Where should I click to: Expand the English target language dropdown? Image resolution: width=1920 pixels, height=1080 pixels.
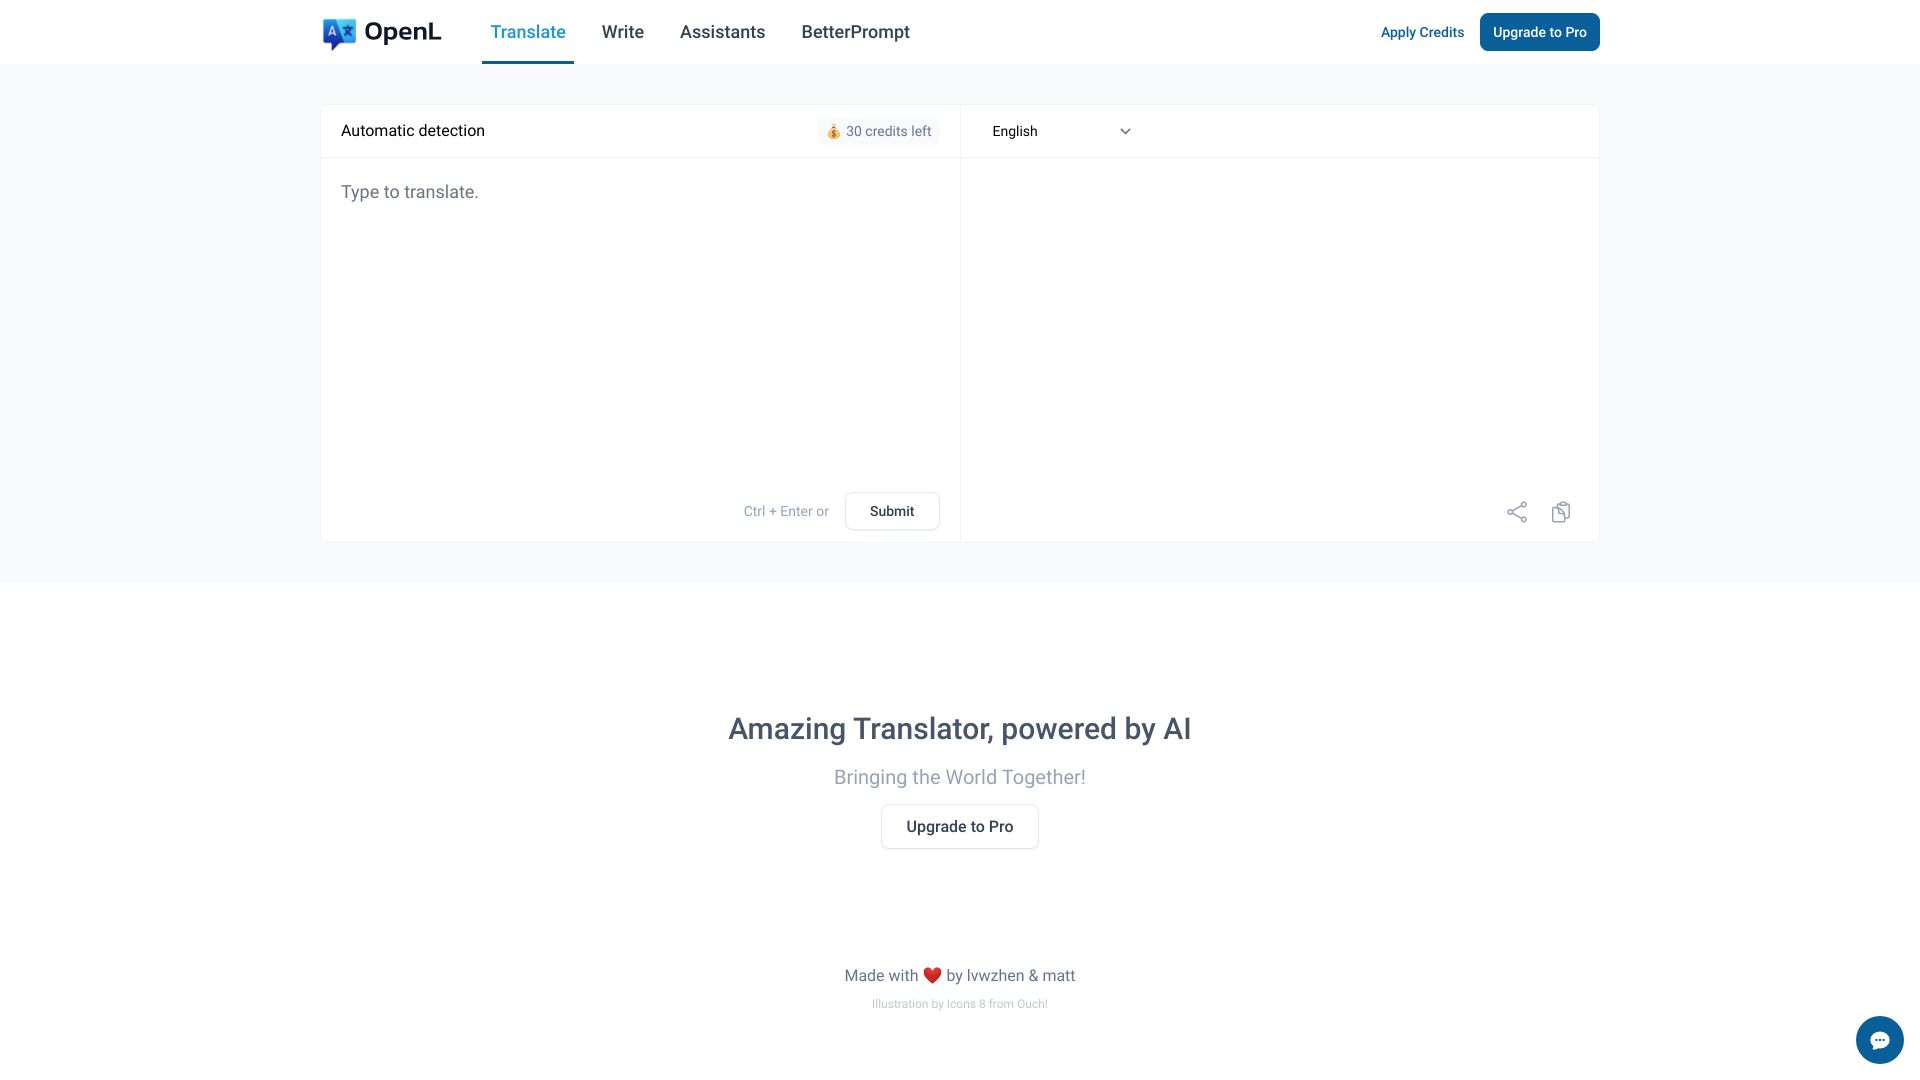1062,131
